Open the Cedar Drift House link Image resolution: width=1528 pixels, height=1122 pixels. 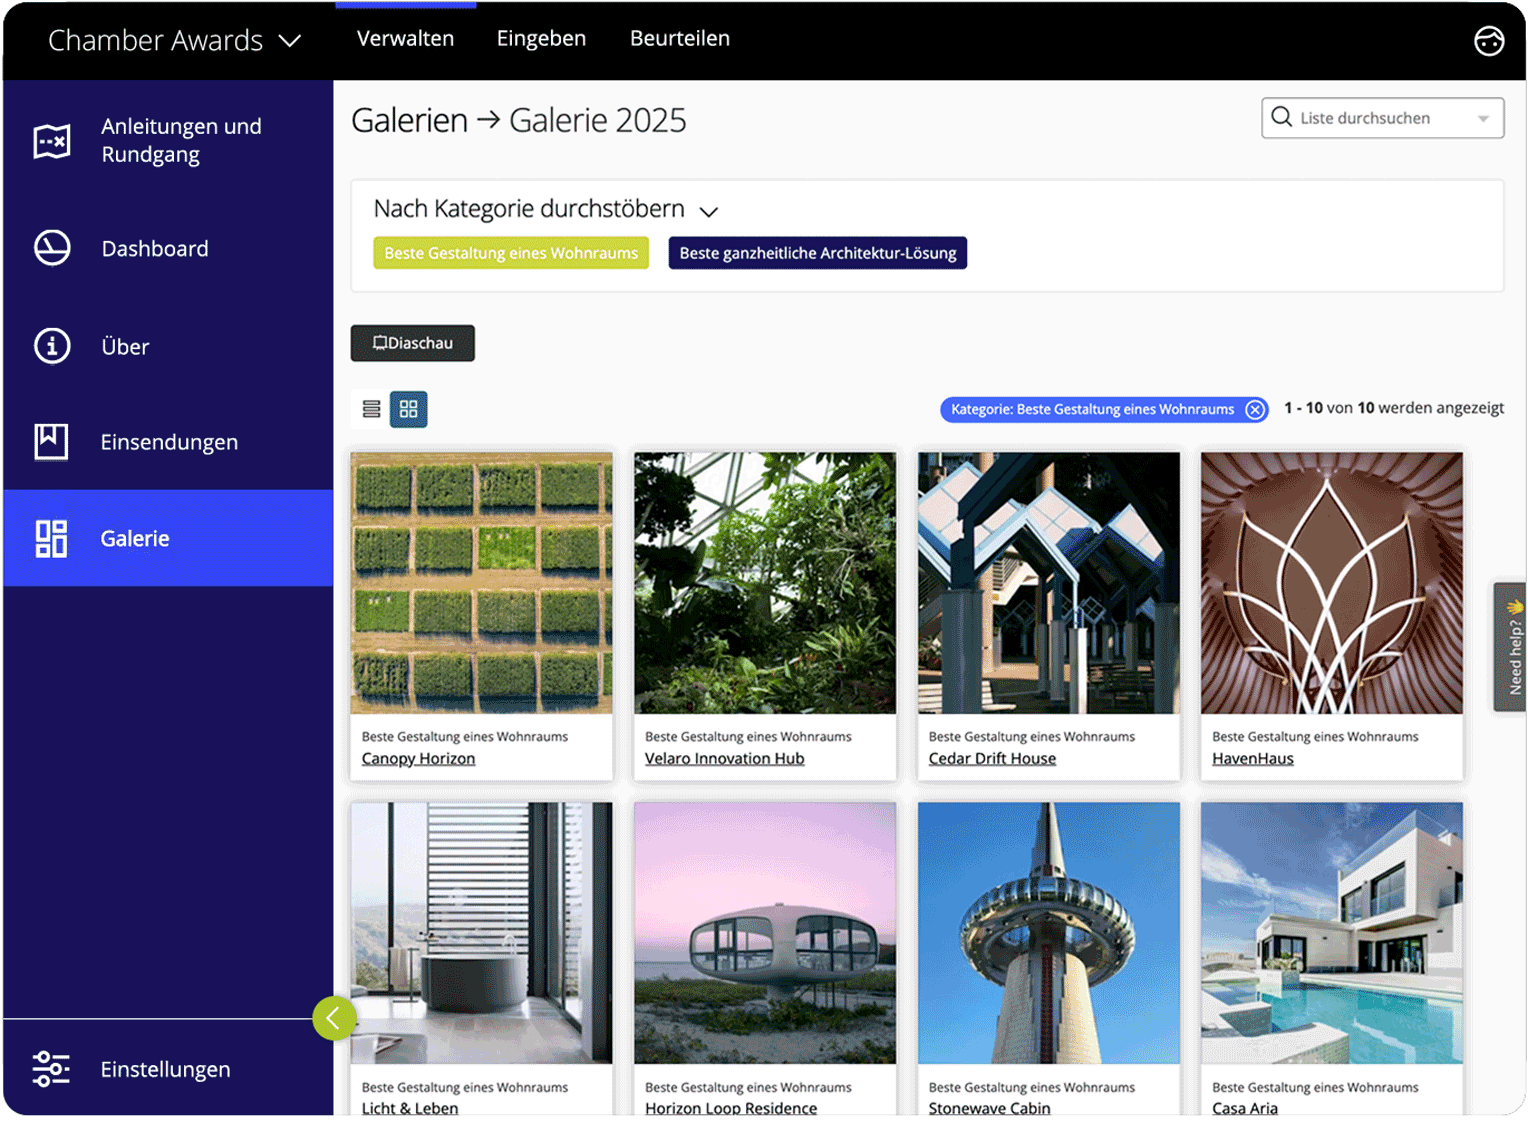[x=991, y=758]
